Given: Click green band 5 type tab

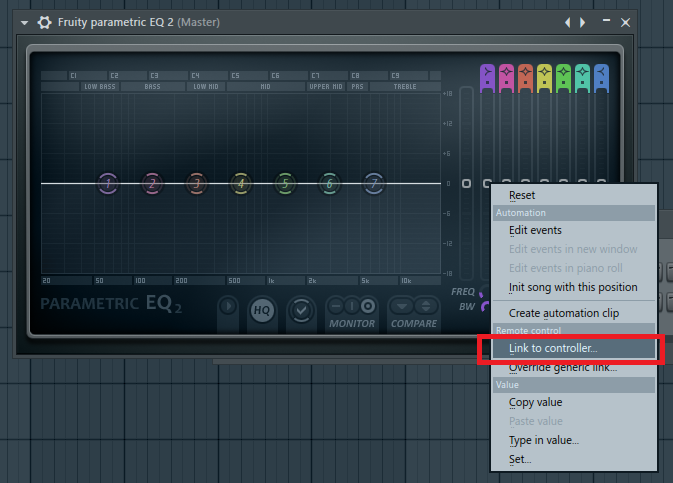Looking at the screenshot, I should [x=563, y=78].
